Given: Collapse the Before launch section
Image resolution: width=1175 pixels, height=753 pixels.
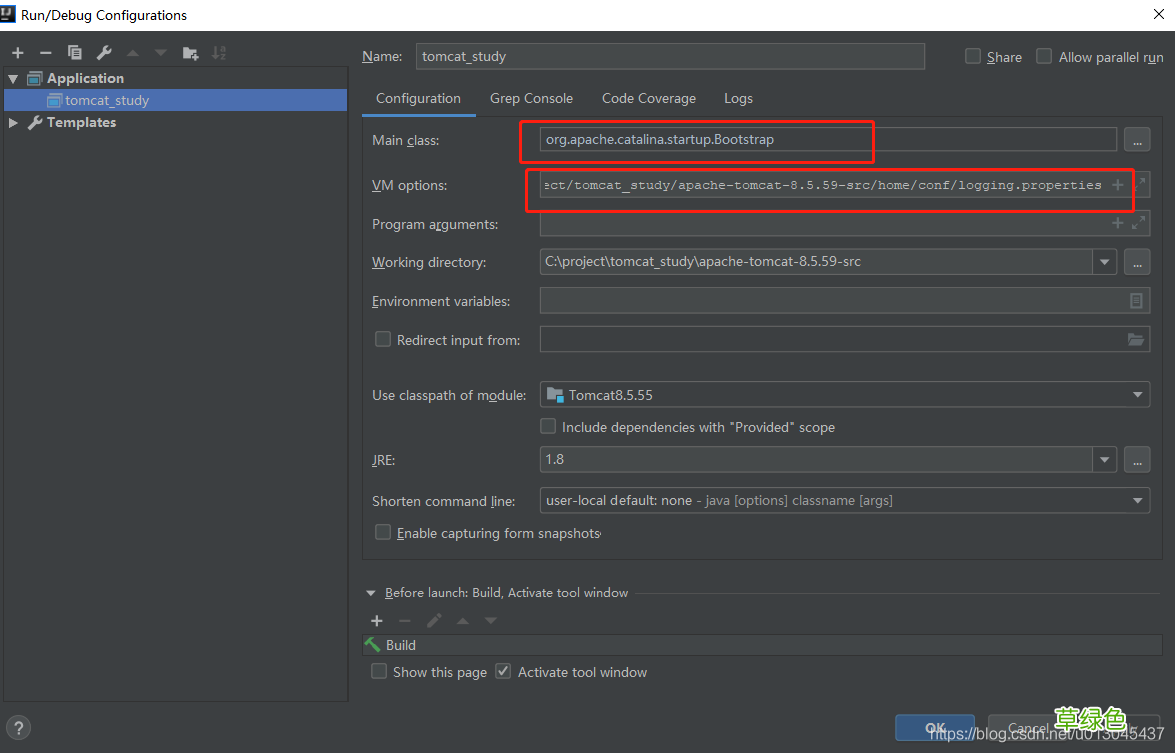Looking at the screenshot, I should pyautogui.click(x=370, y=593).
